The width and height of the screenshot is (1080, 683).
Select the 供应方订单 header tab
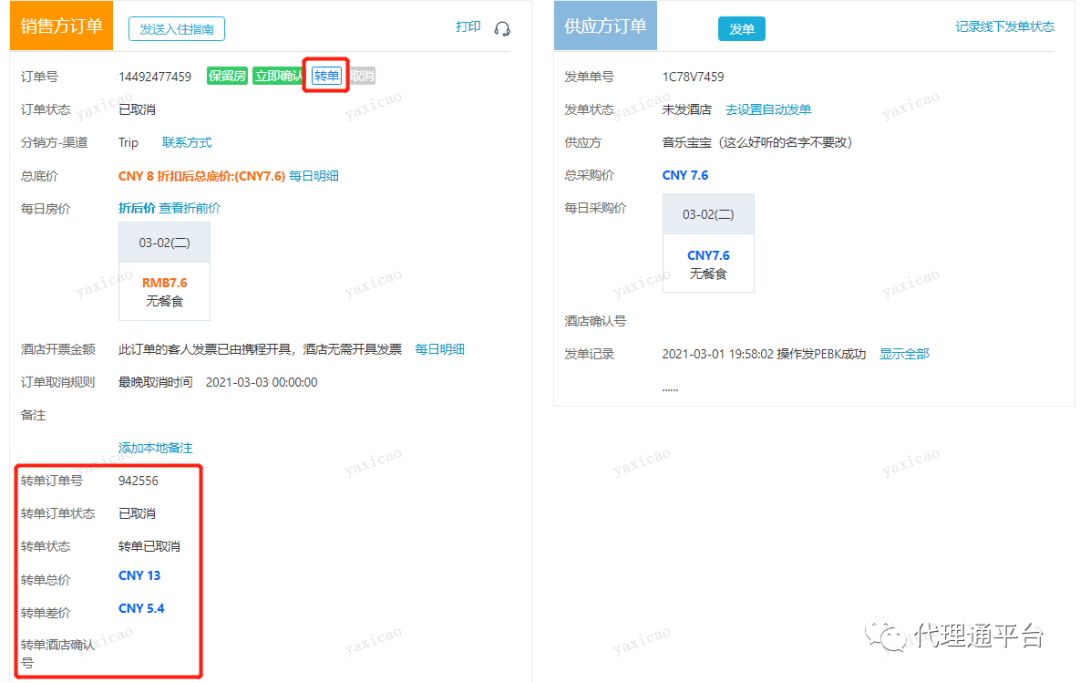pos(605,26)
